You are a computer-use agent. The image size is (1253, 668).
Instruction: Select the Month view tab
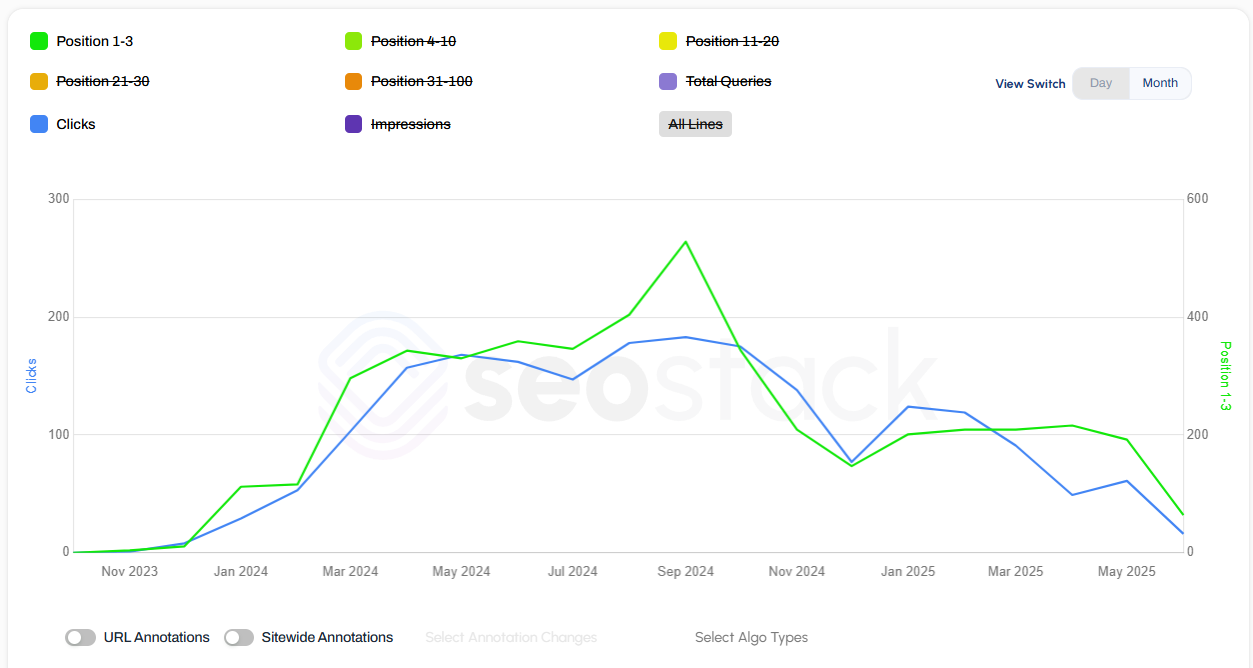click(1159, 83)
